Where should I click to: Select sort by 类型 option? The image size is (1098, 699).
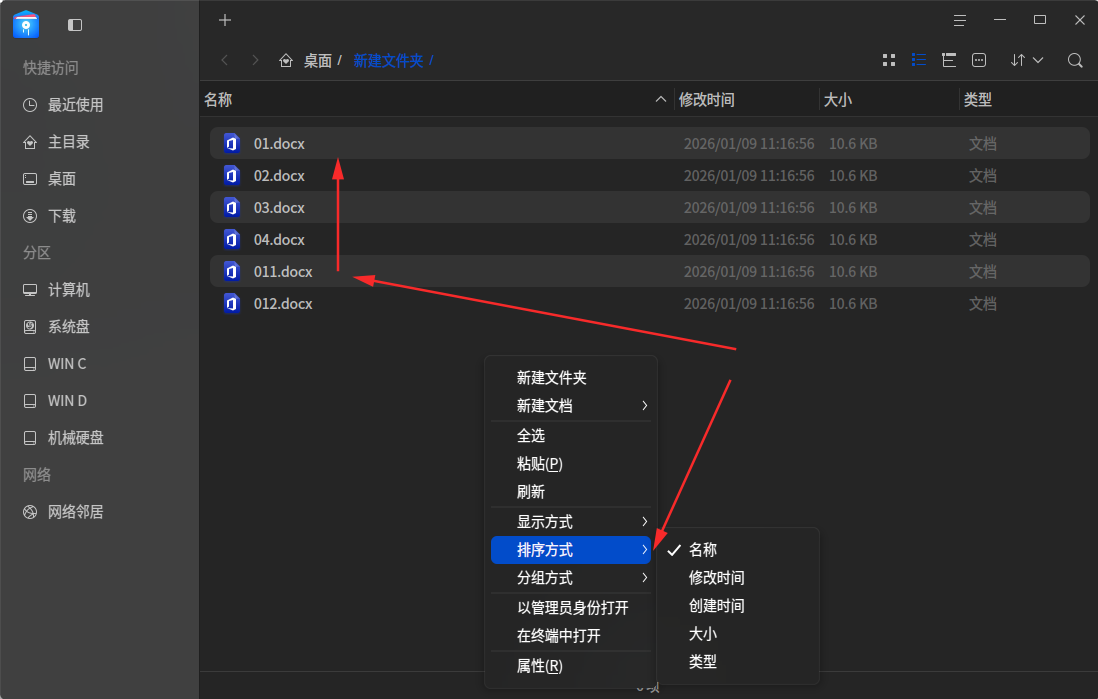click(x=738, y=662)
